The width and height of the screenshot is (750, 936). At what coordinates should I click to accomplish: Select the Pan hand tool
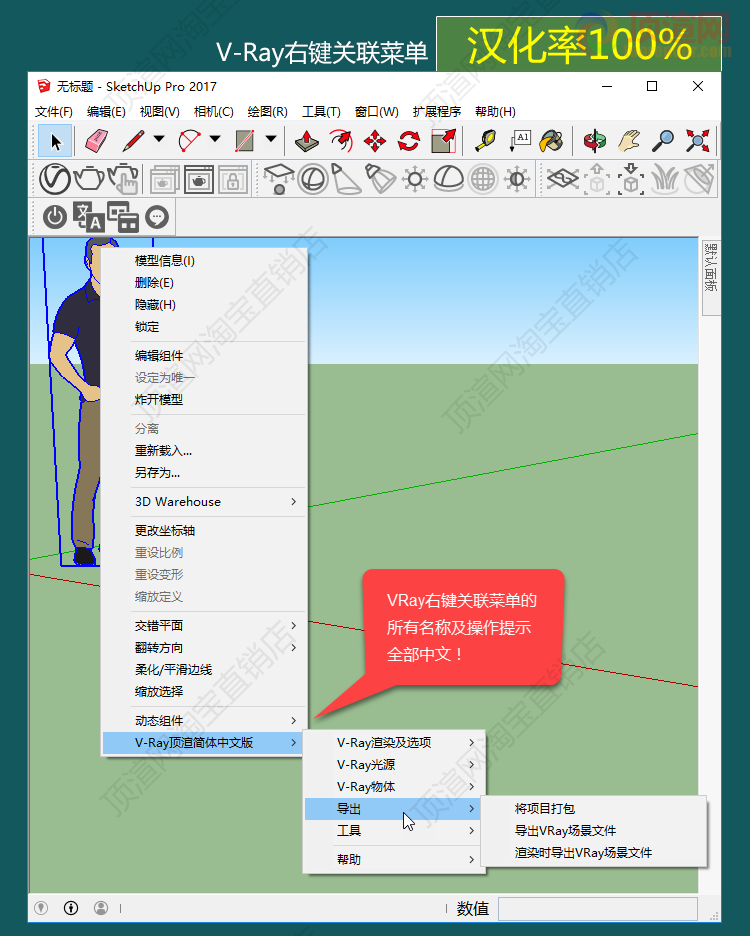(629, 141)
